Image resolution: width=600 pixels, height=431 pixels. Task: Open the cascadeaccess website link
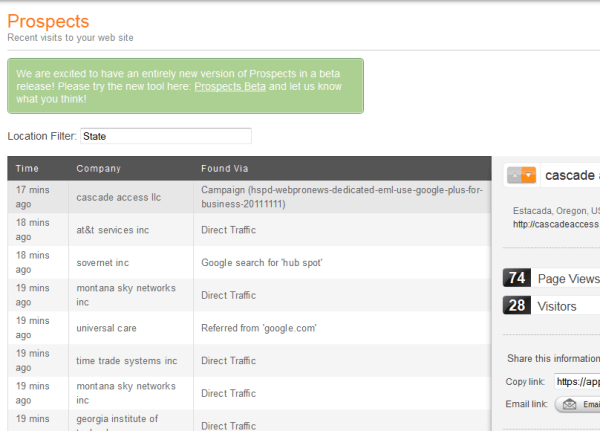click(556, 224)
